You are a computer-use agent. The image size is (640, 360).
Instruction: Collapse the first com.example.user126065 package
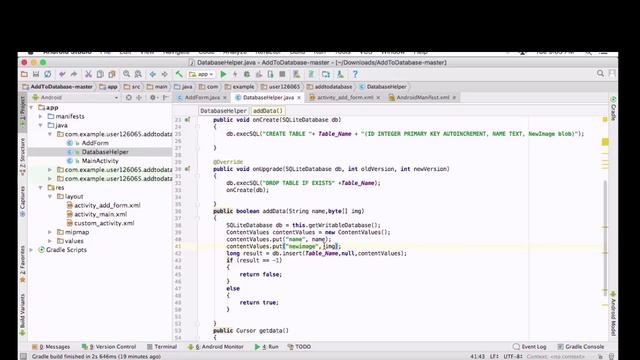[x=50, y=134]
